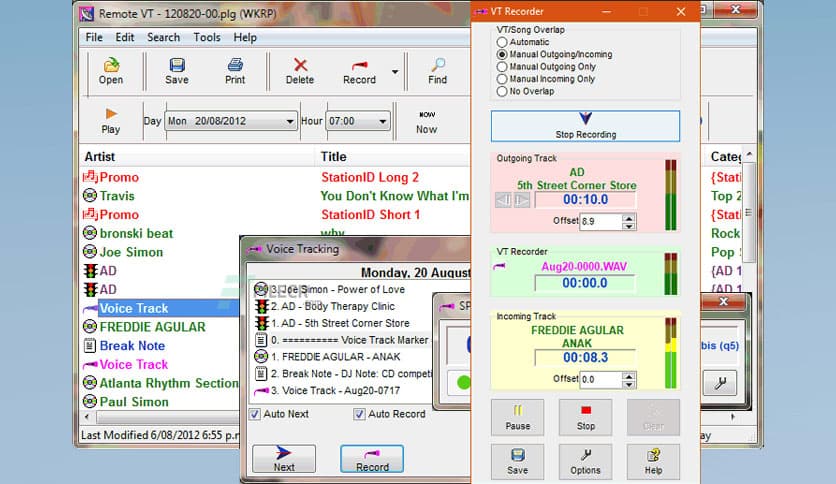Click the Remote VT application title icon
The width and height of the screenshot is (836, 484).
click(86, 13)
